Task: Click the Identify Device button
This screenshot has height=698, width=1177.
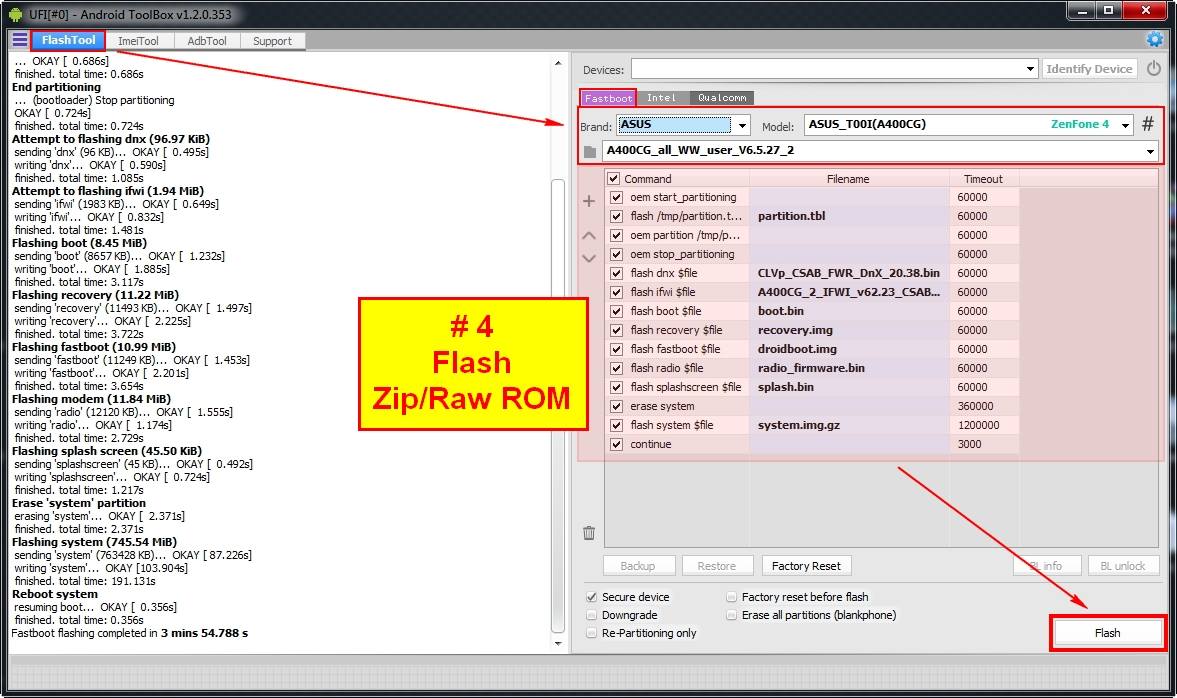Action: click(1088, 69)
